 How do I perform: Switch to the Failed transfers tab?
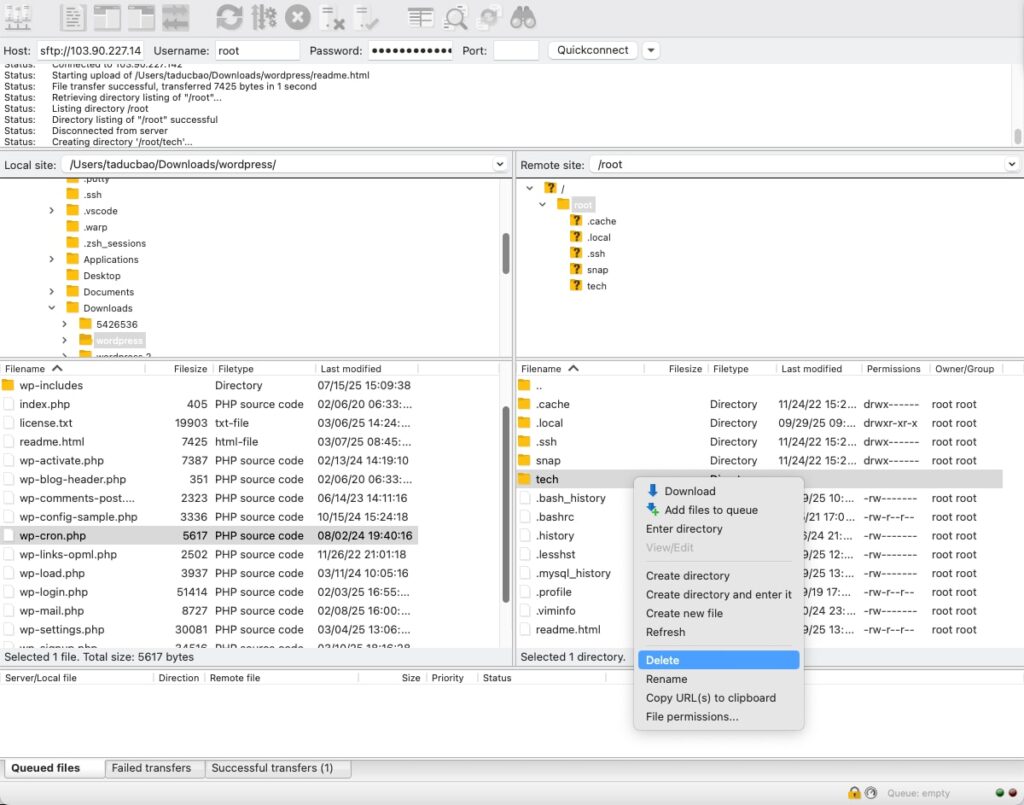point(153,768)
